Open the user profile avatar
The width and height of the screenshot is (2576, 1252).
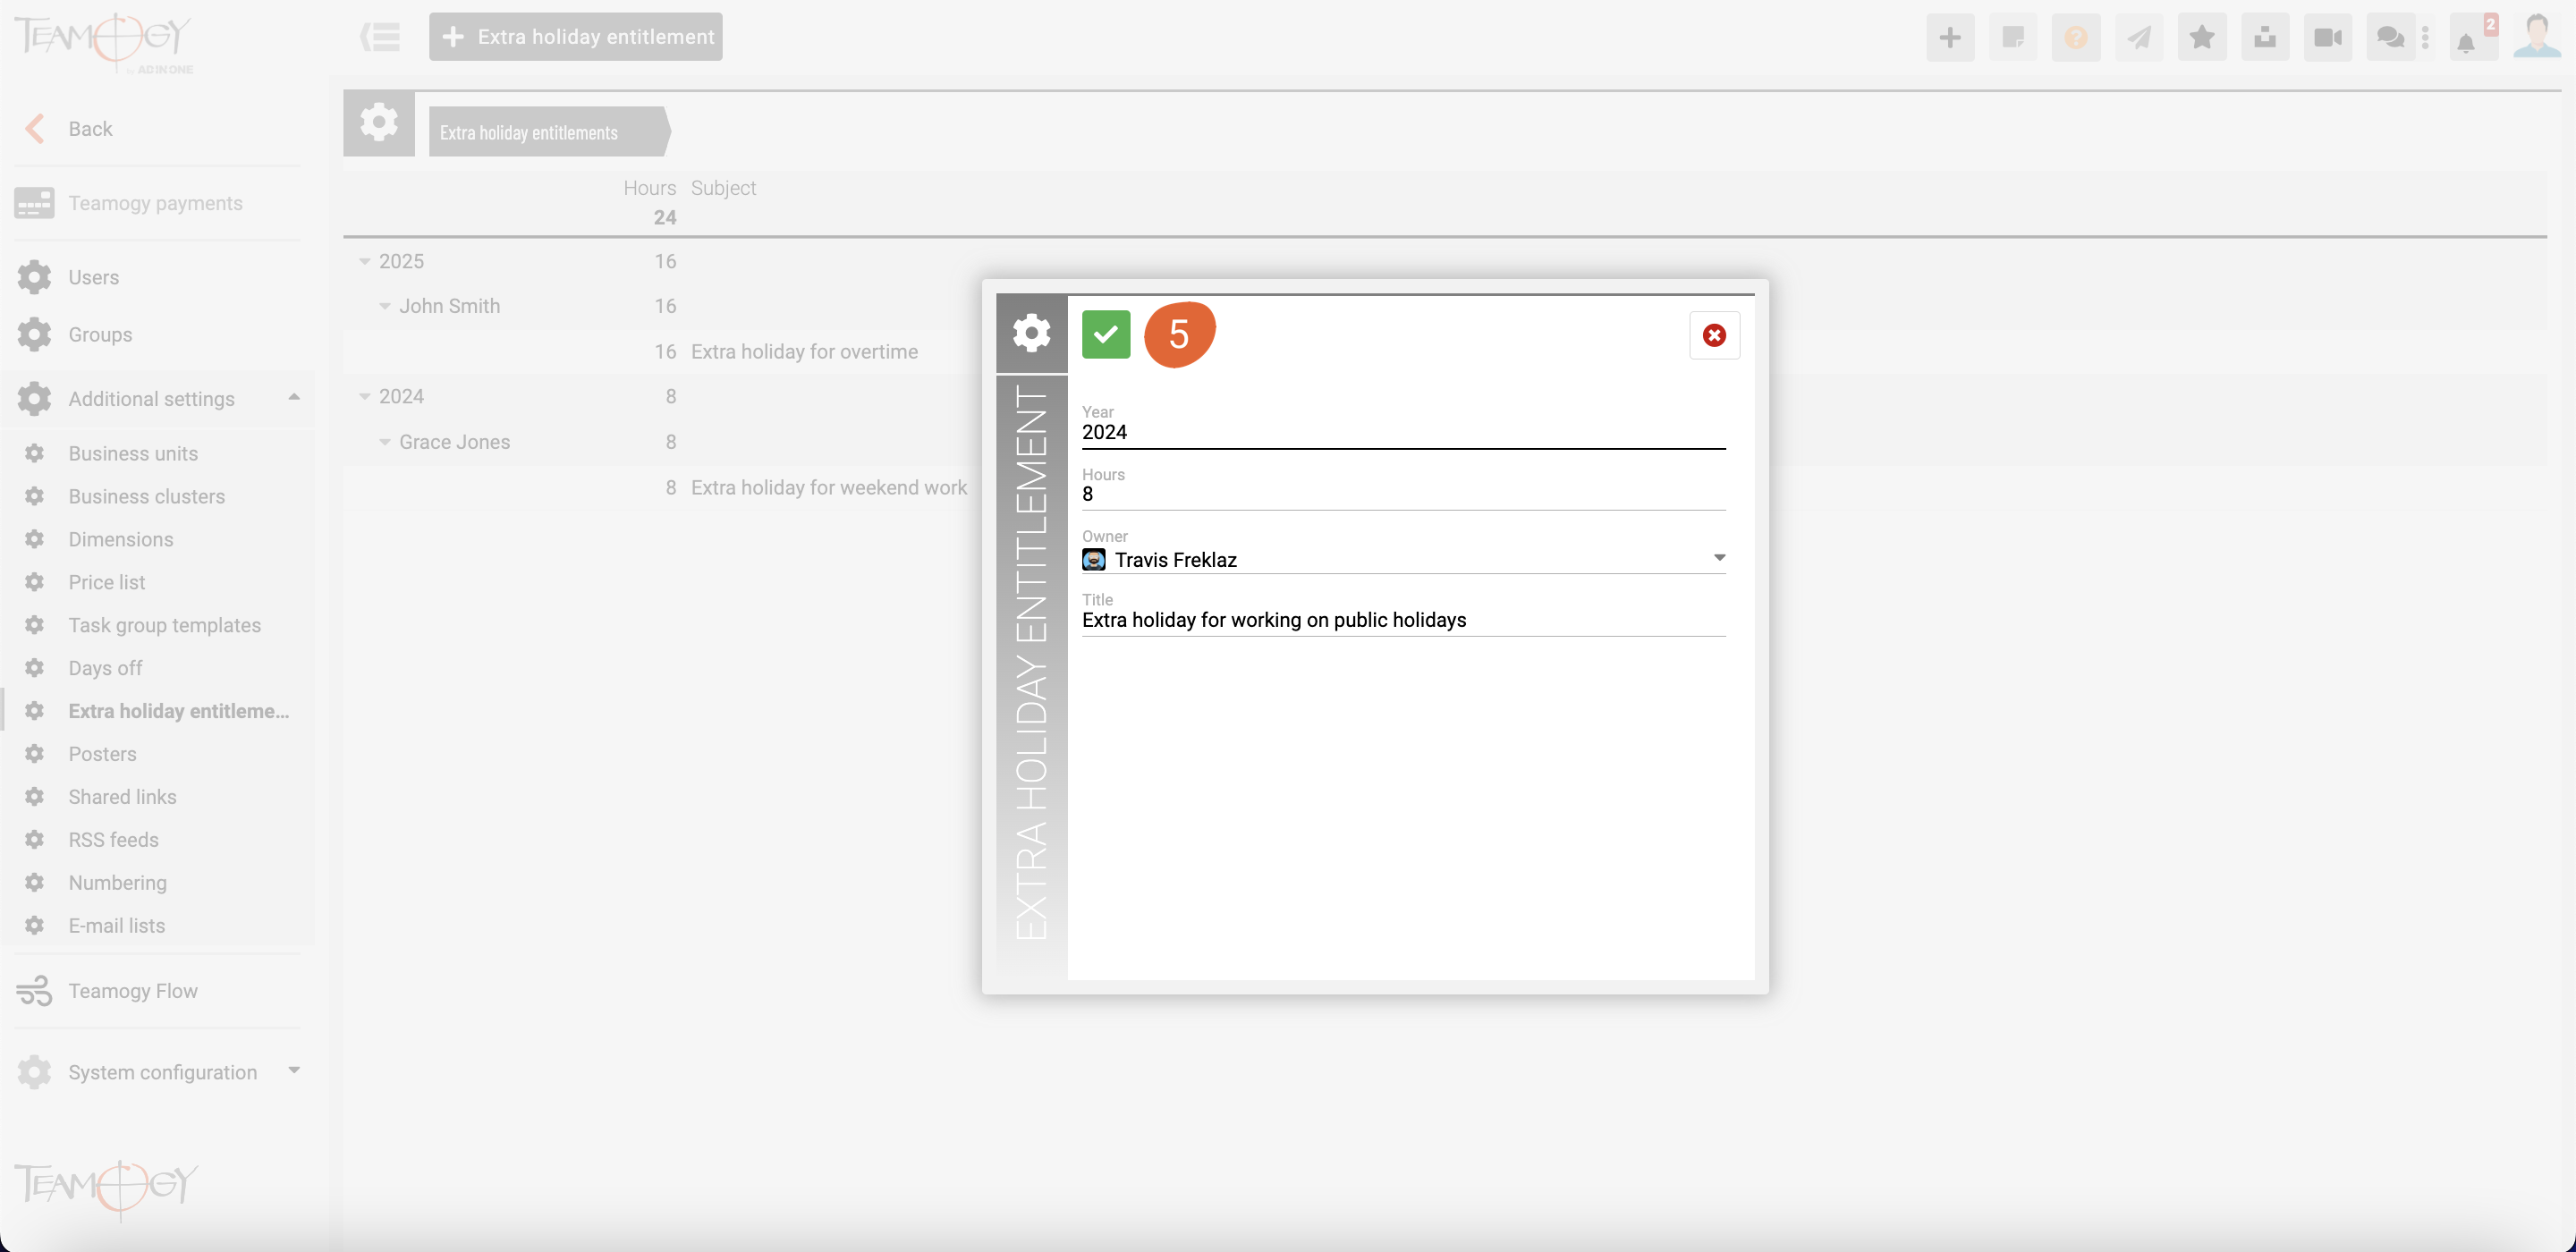(2537, 36)
